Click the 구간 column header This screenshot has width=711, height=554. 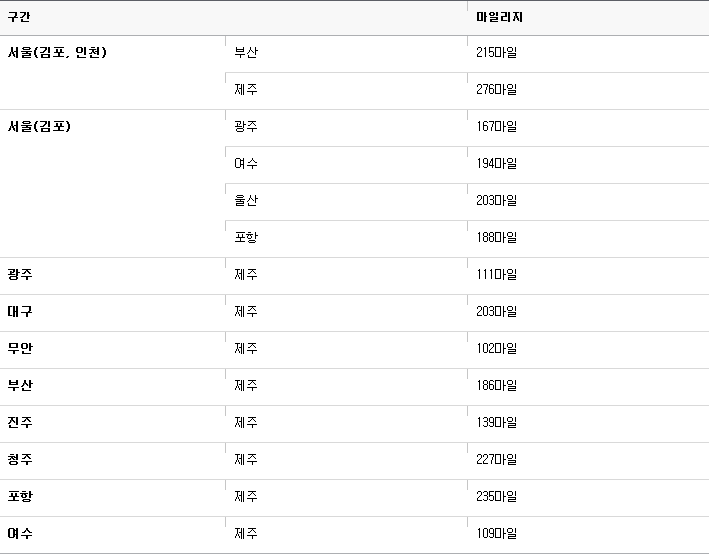pos(19,17)
